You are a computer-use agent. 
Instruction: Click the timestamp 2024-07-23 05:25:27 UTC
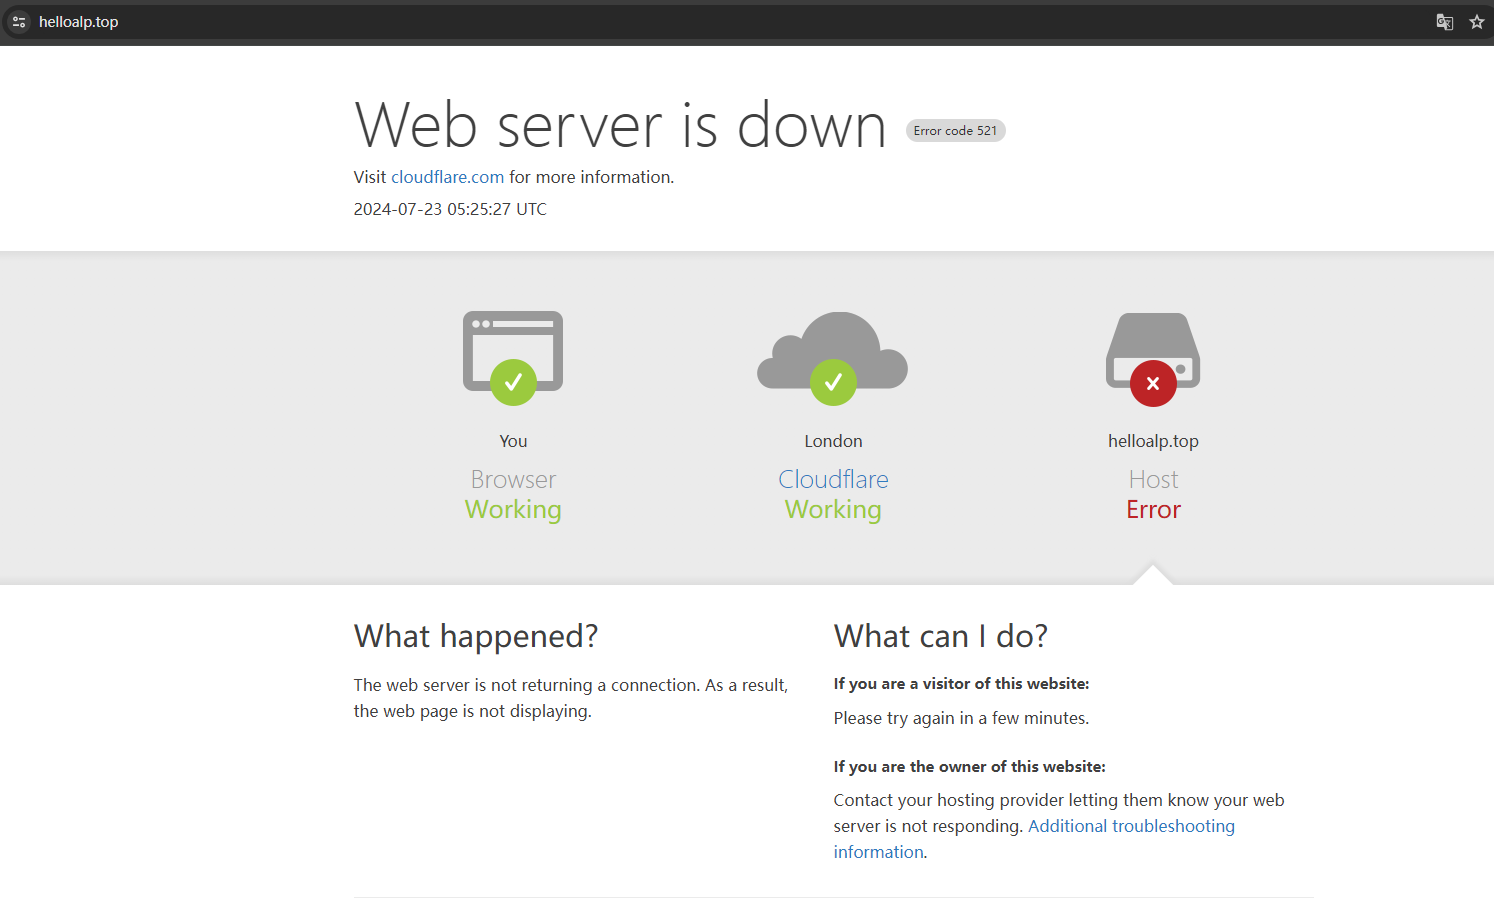tap(450, 209)
